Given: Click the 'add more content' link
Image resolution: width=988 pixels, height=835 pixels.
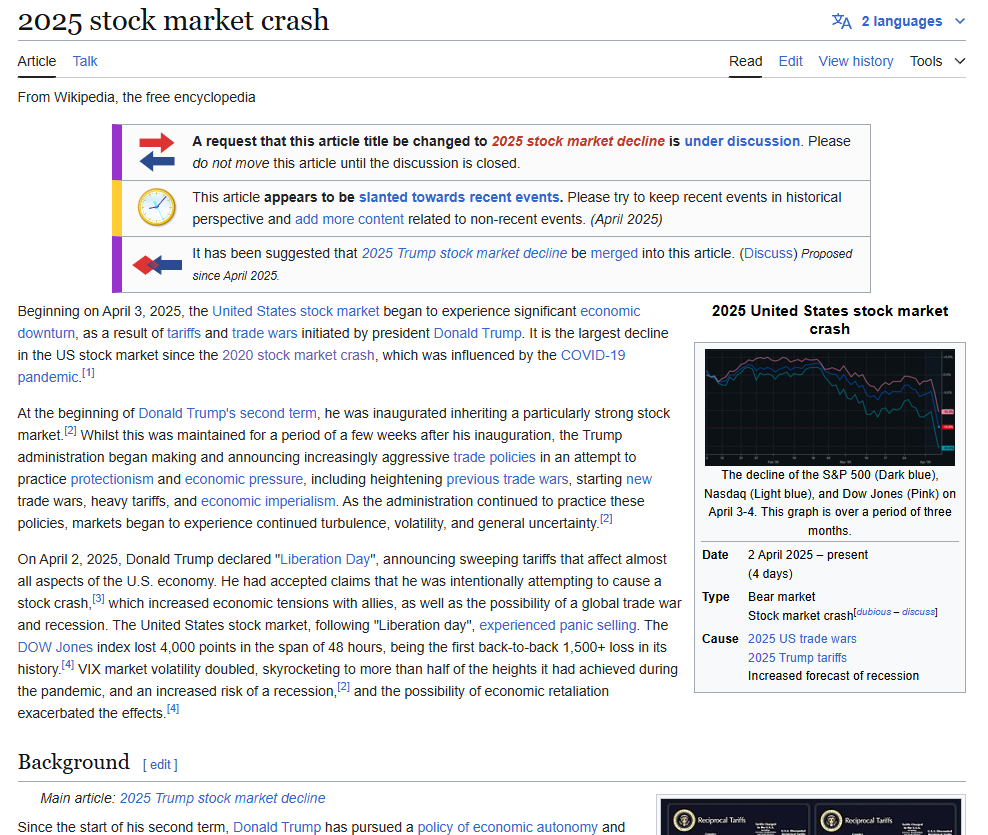Looking at the screenshot, I should (x=349, y=219).
